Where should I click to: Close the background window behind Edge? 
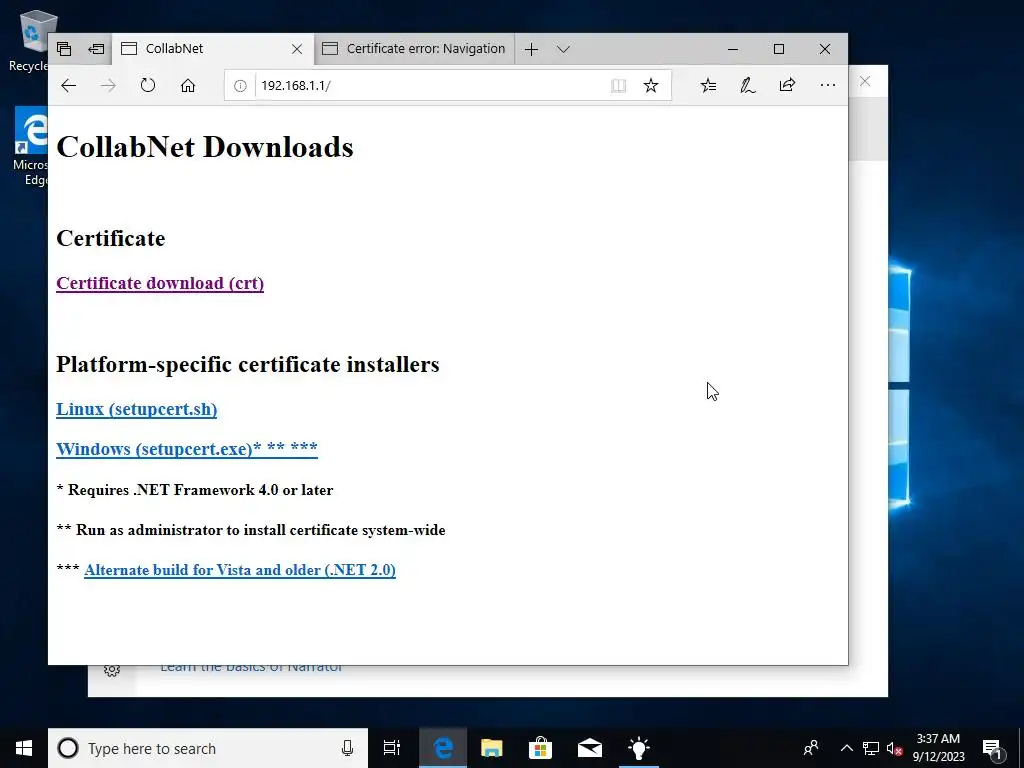[x=865, y=81]
